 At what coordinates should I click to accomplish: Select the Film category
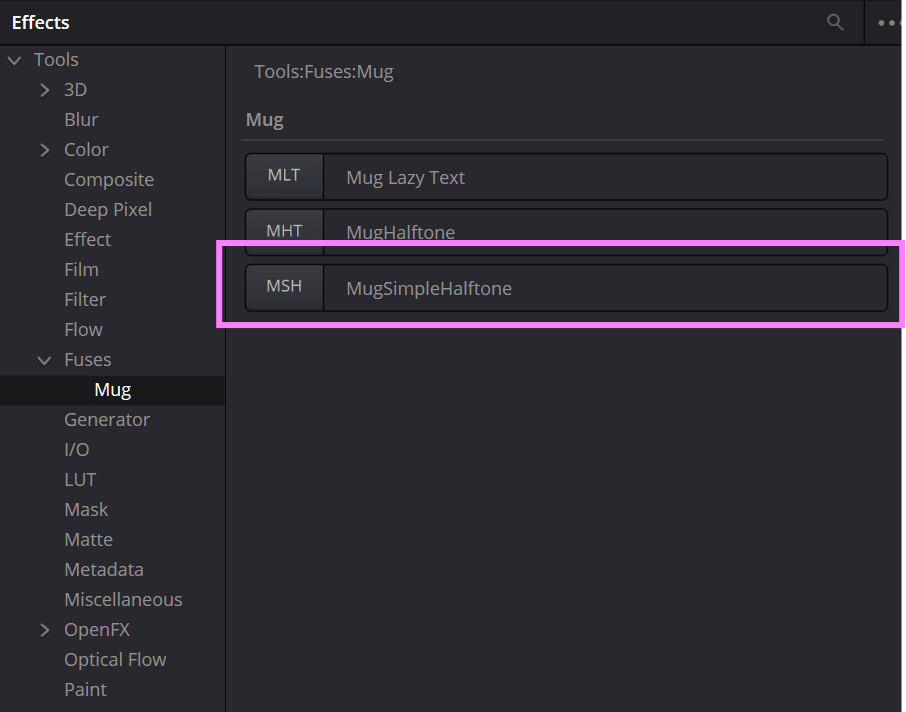click(x=81, y=270)
